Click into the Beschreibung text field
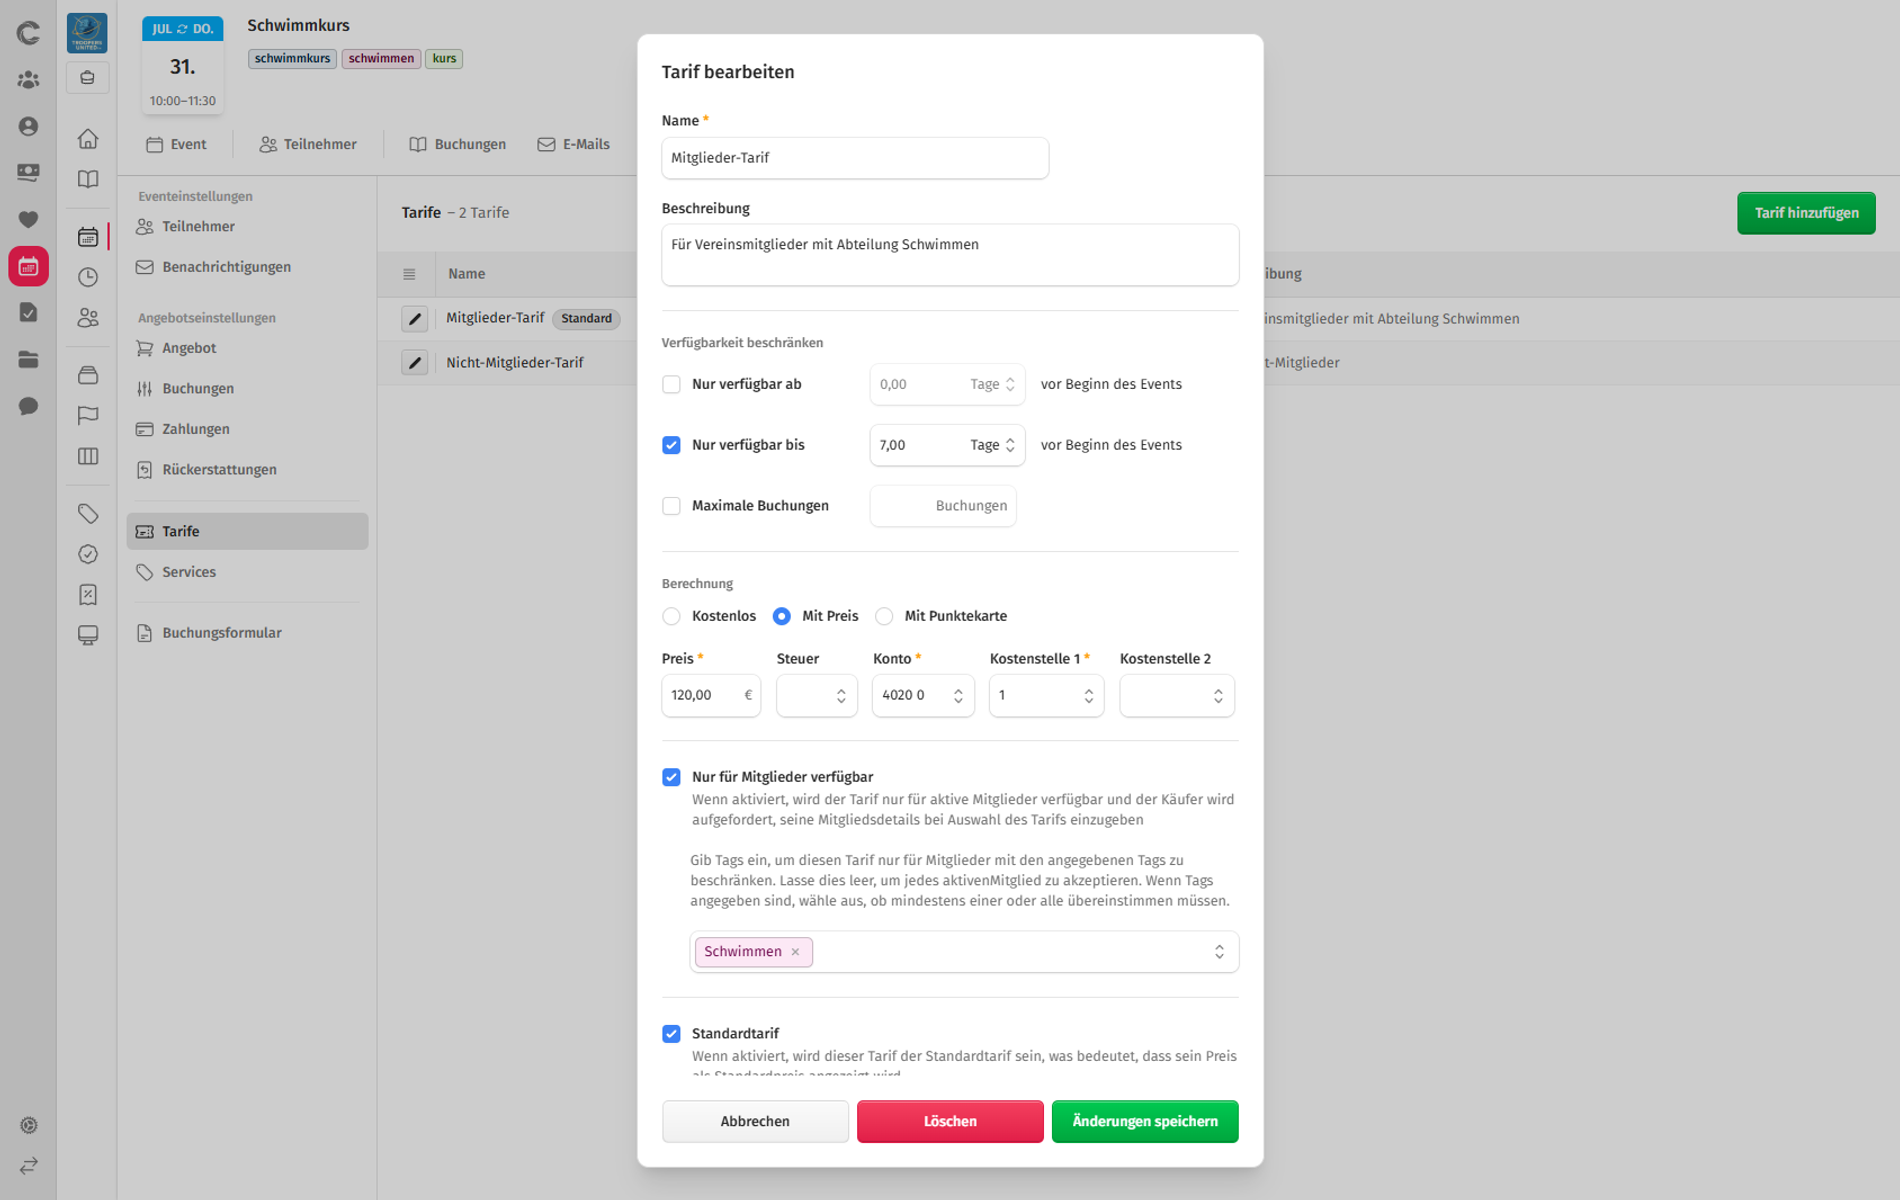Image resolution: width=1900 pixels, height=1200 pixels. point(950,255)
